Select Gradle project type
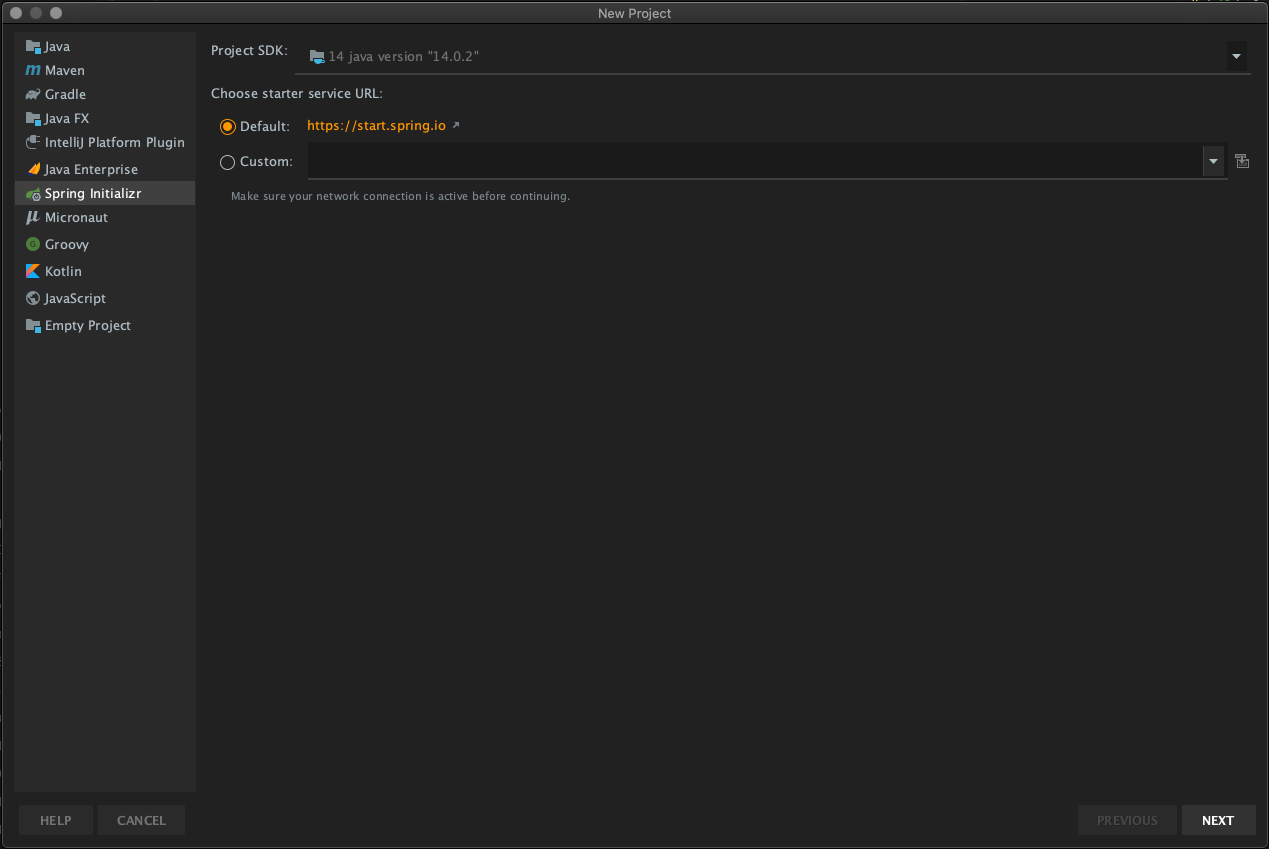 (x=105, y=95)
